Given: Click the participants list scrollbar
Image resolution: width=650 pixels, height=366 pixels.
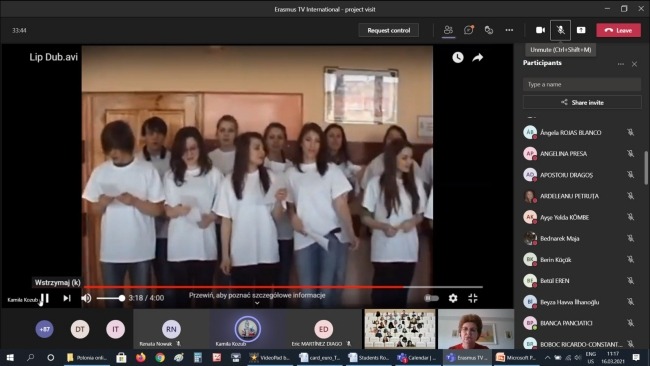Looking at the screenshot, I should coord(646,168).
